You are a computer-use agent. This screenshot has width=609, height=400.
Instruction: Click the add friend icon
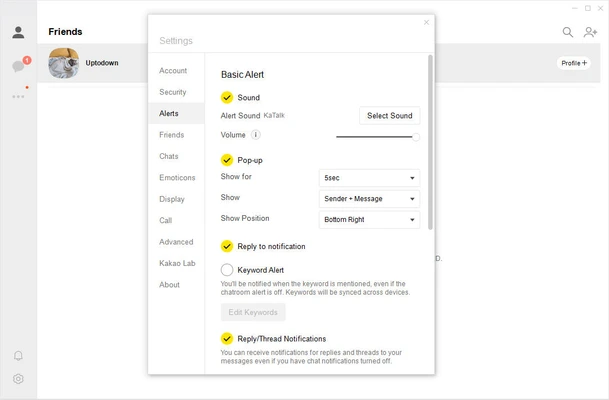590,32
